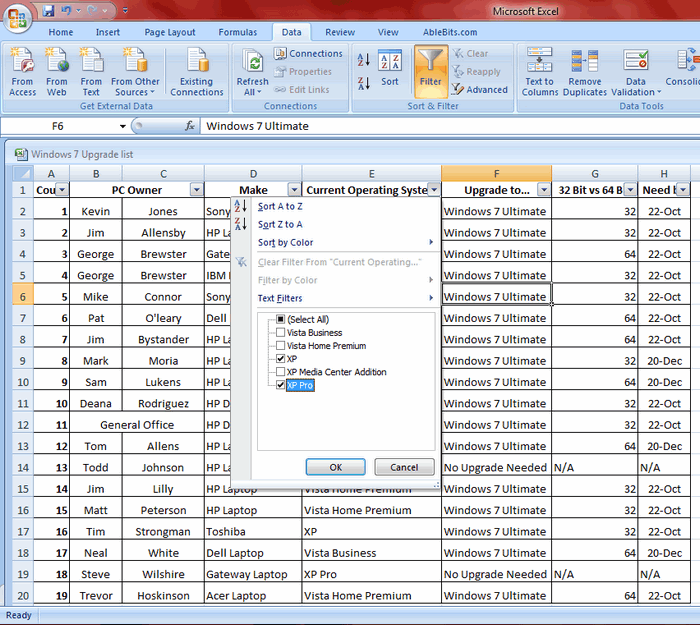Import data From Web
This screenshot has width=700, height=625.
coord(57,72)
